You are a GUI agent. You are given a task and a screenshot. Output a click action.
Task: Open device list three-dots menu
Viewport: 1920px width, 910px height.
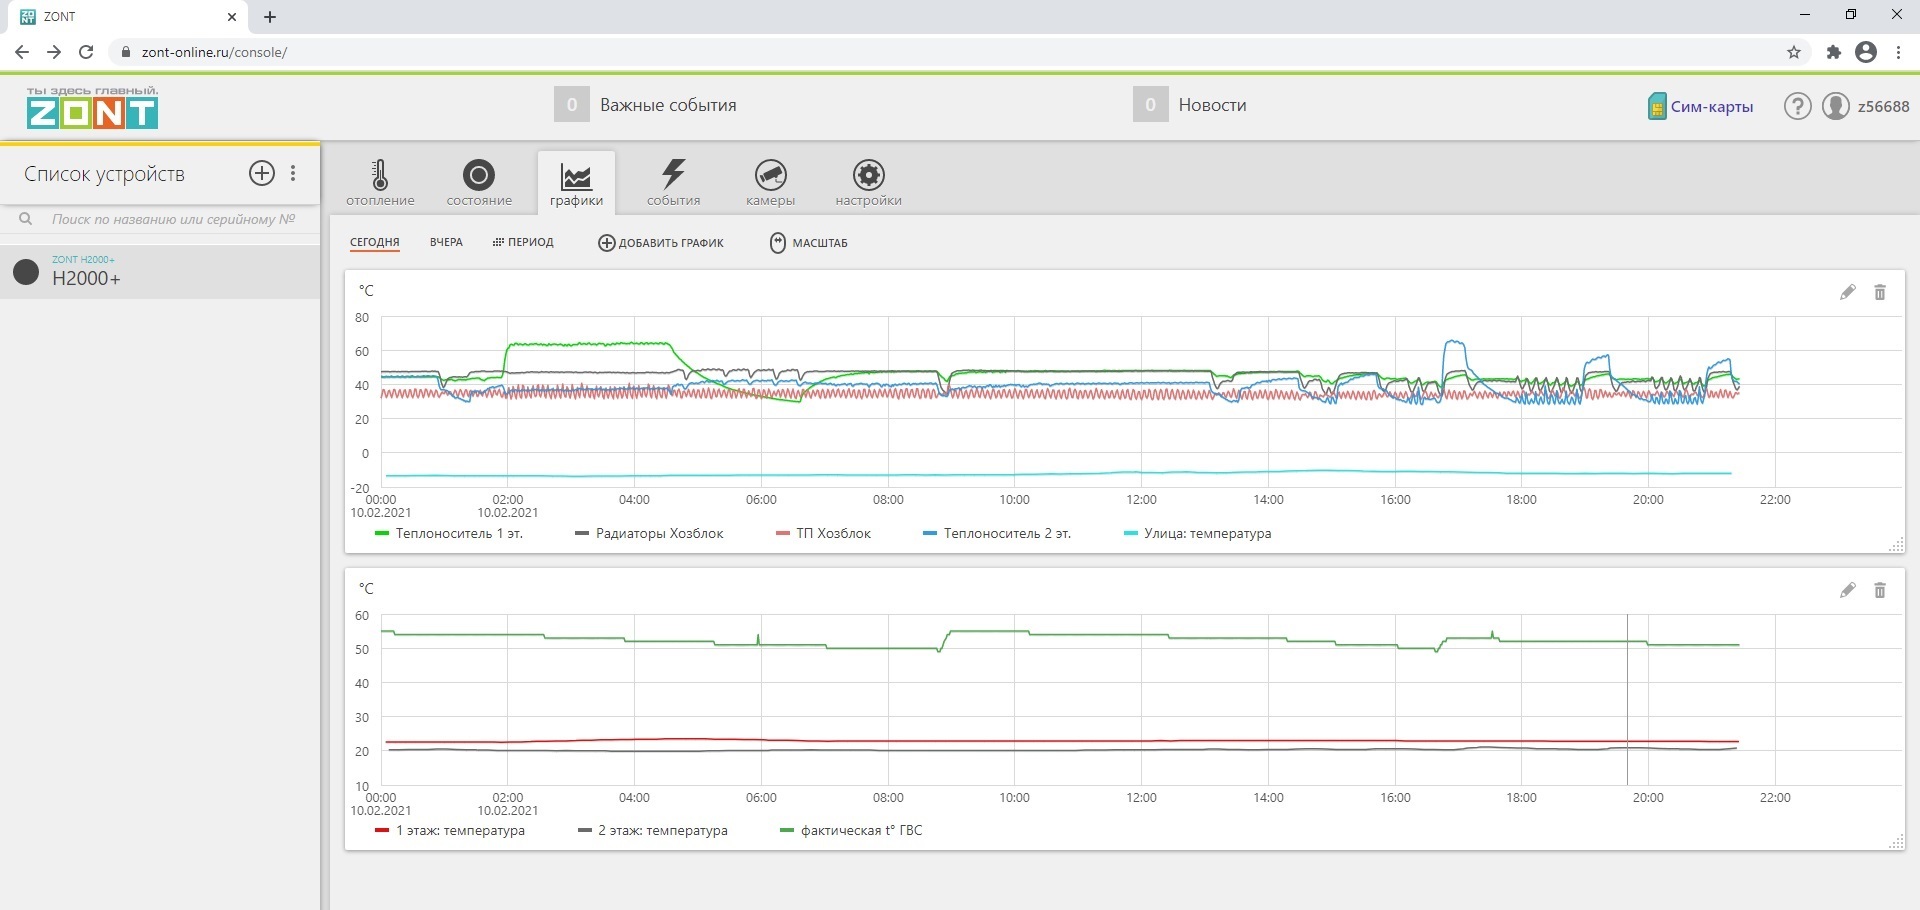(x=293, y=173)
